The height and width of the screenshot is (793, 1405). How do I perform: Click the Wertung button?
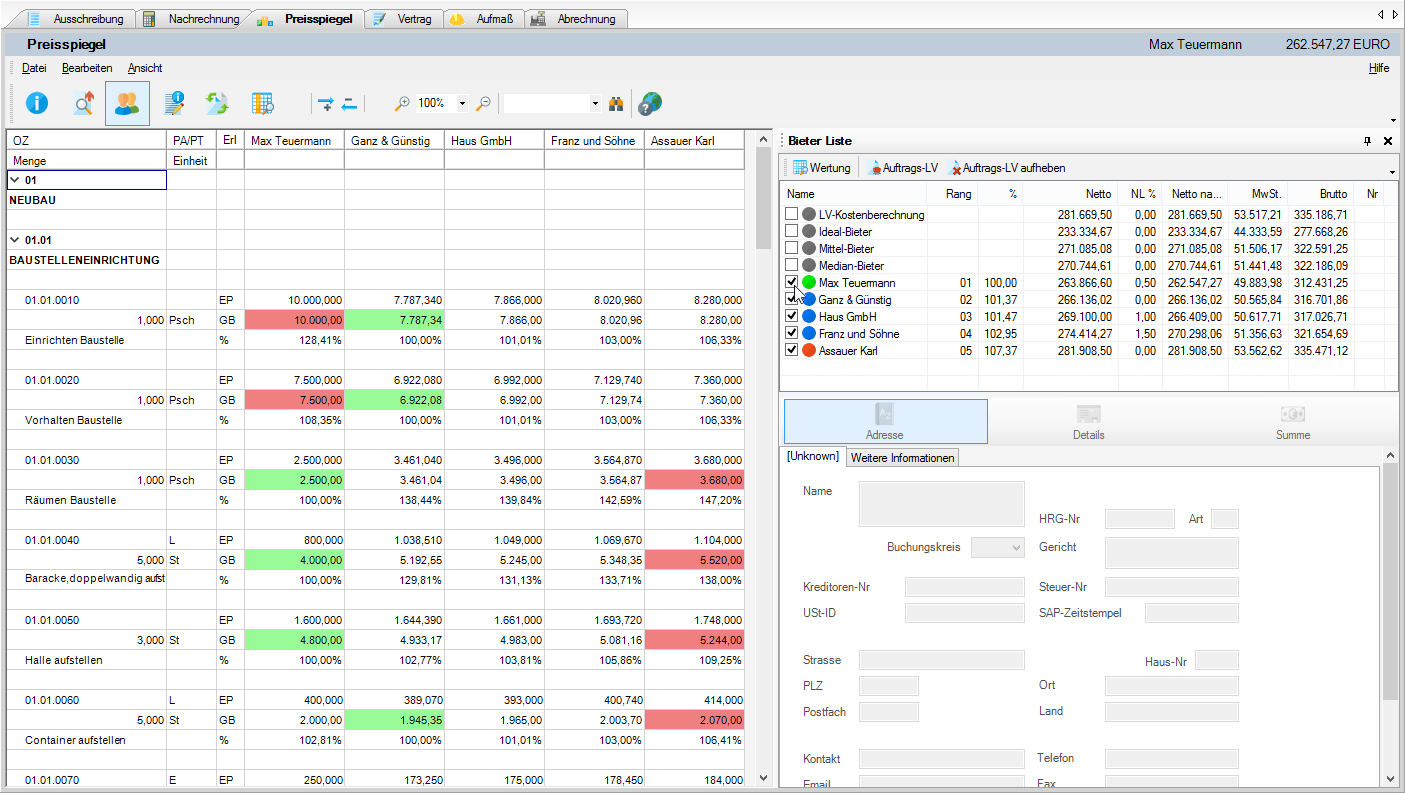(822, 167)
